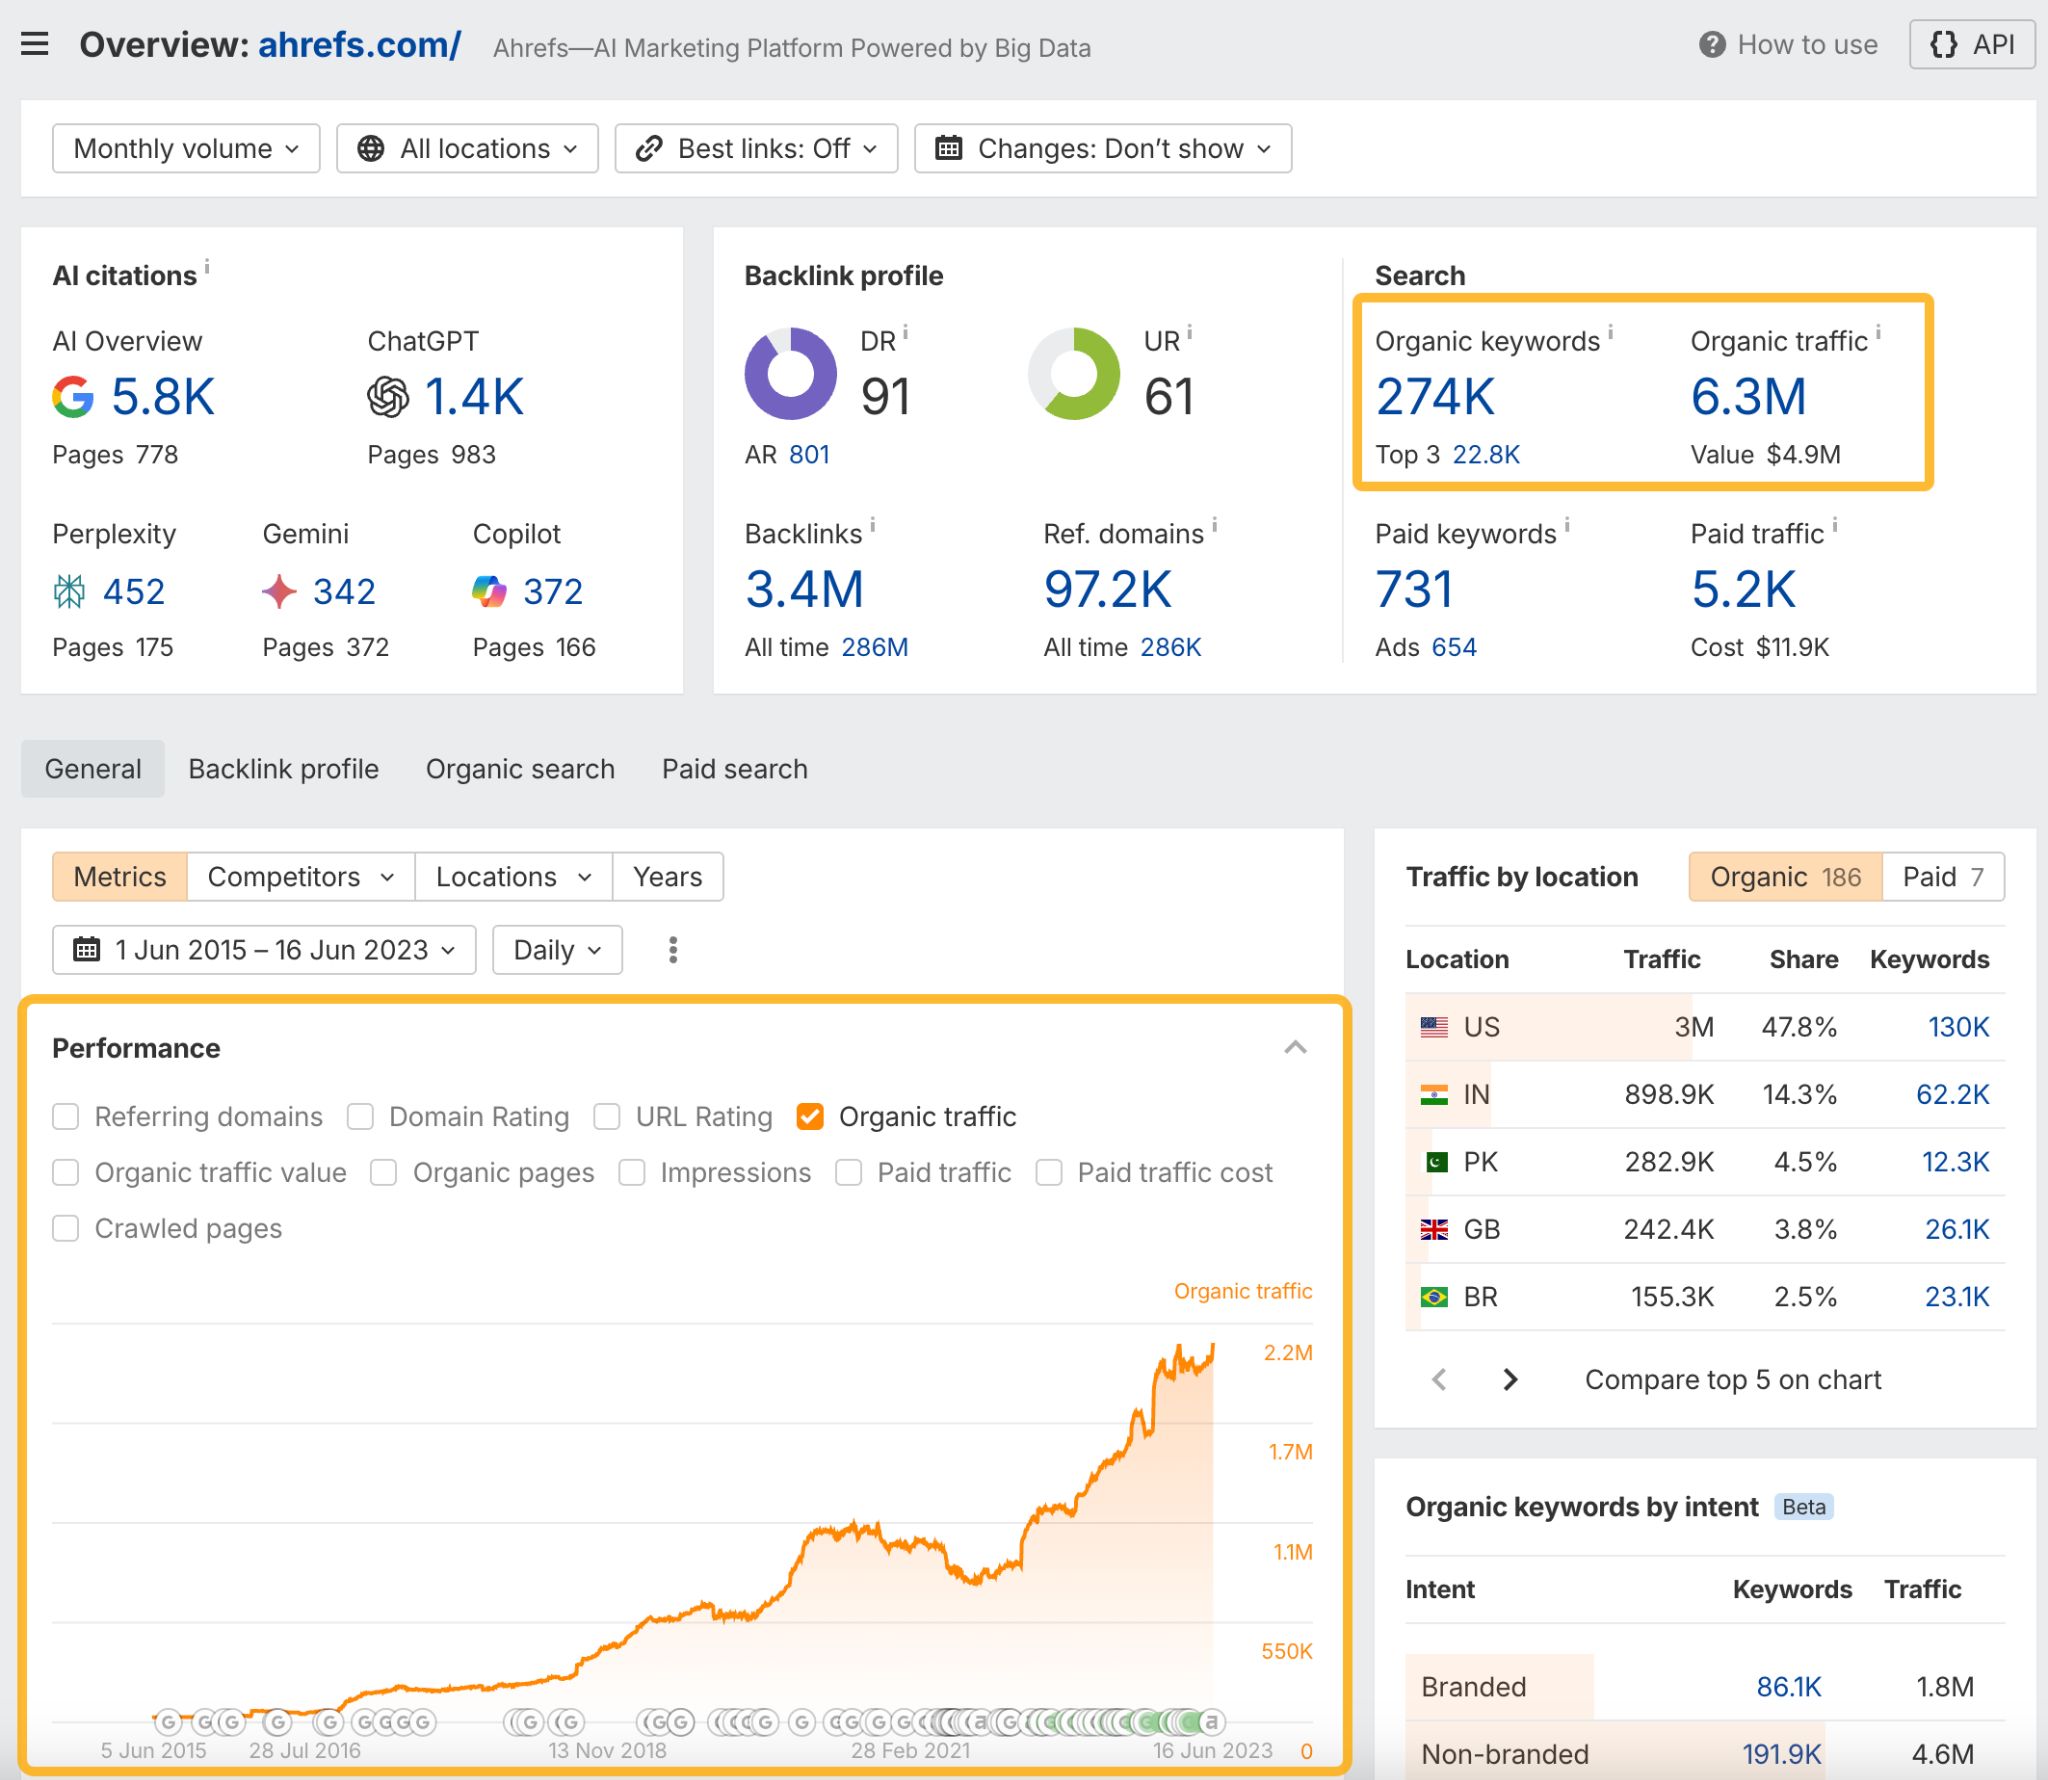Click the Copilot icon in AI citations
Image resolution: width=2048 pixels, height=1780 pixels.
(489, 591)
